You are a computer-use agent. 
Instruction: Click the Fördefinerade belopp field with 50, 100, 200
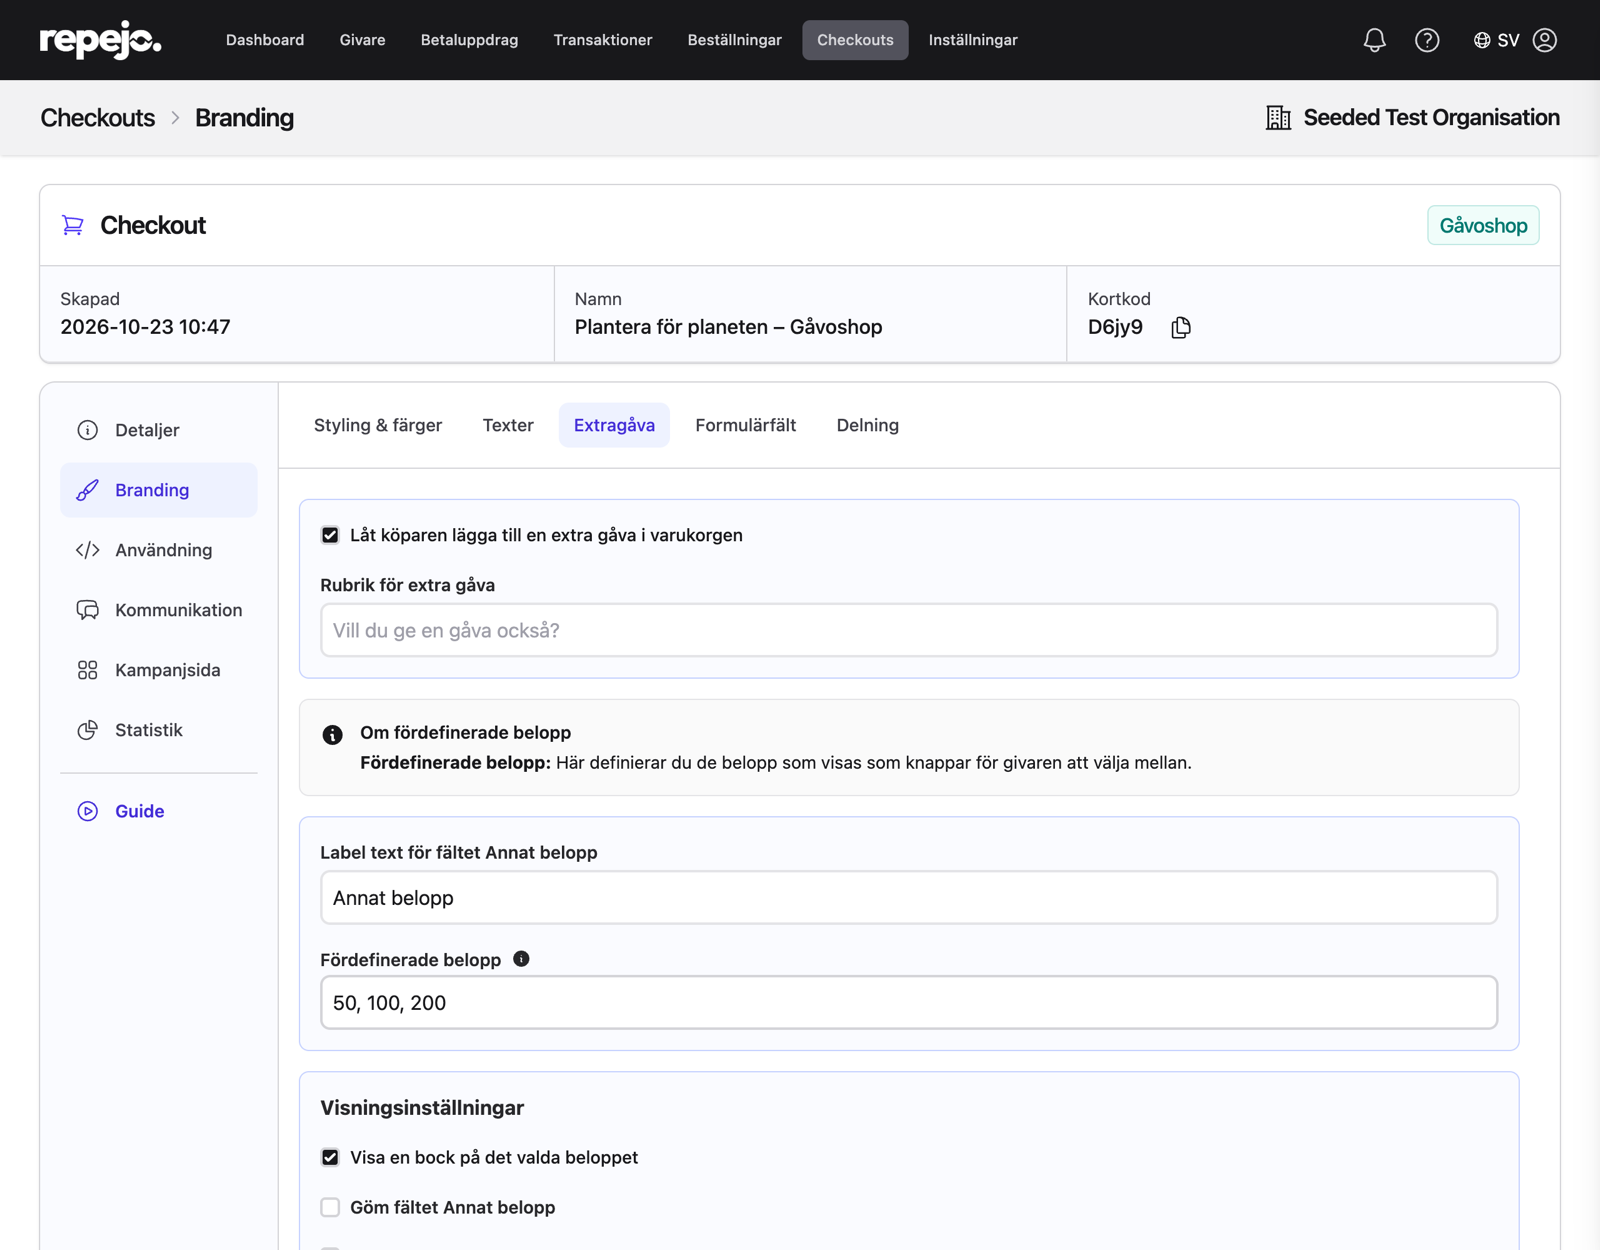(x=909, y=1003)
